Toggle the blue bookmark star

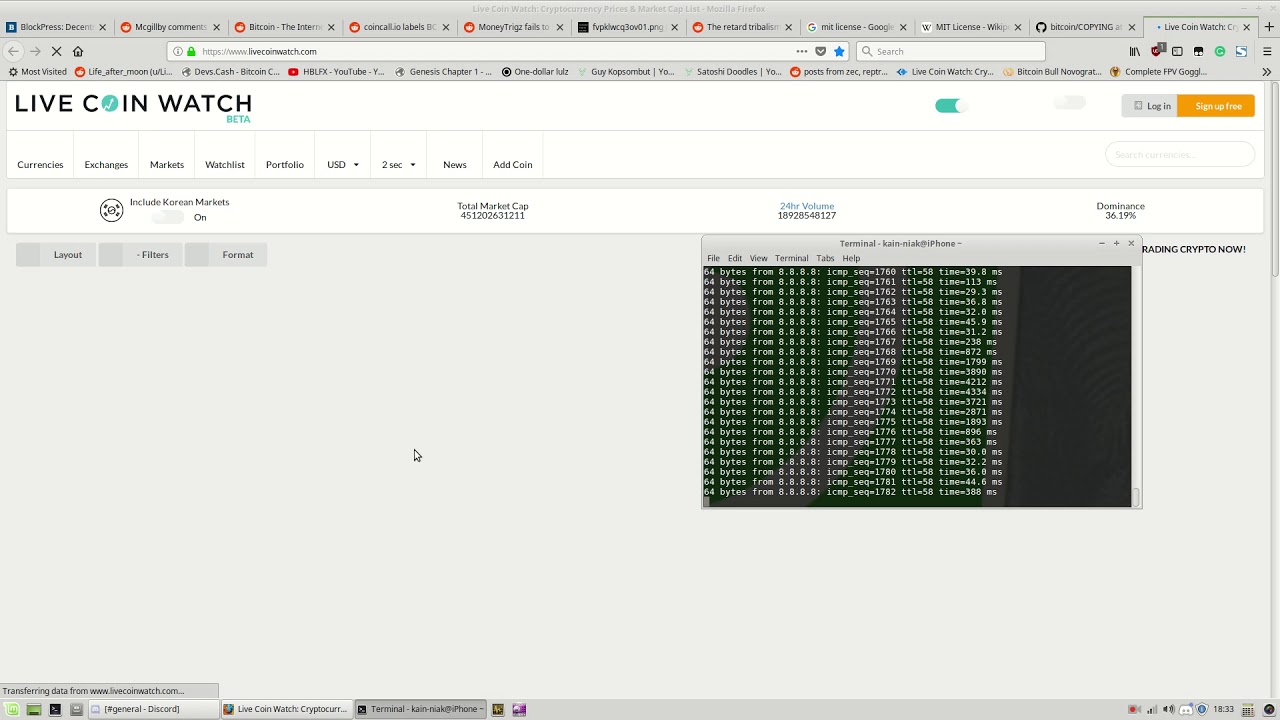(839, 51)
